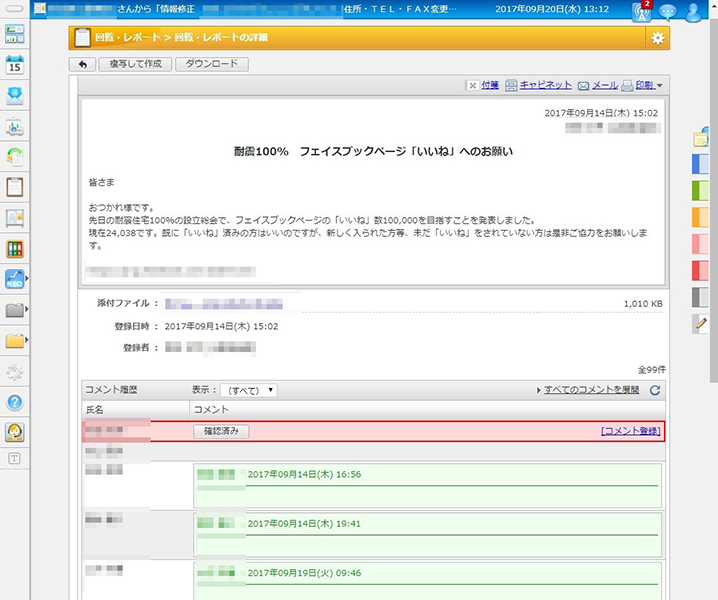Open the settings gear in orange header

tap(657, 38)
